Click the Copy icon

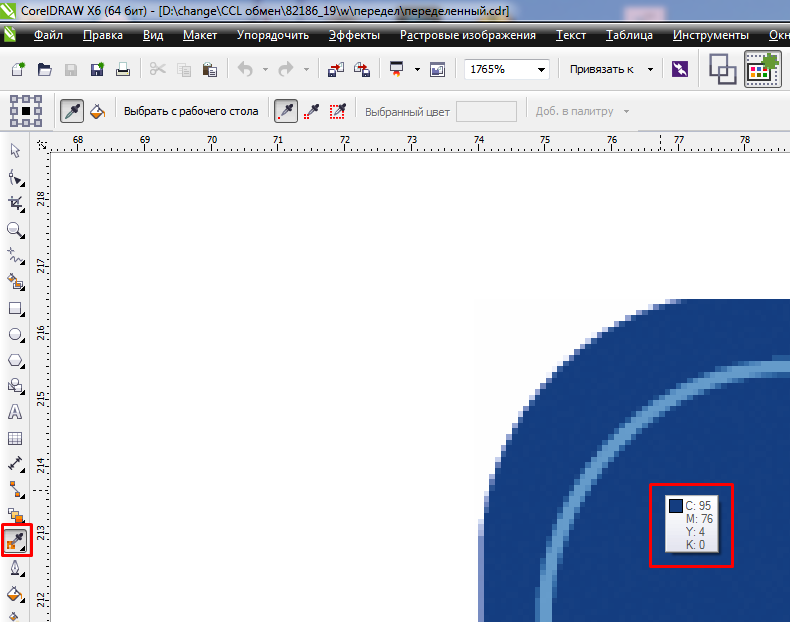184,70
